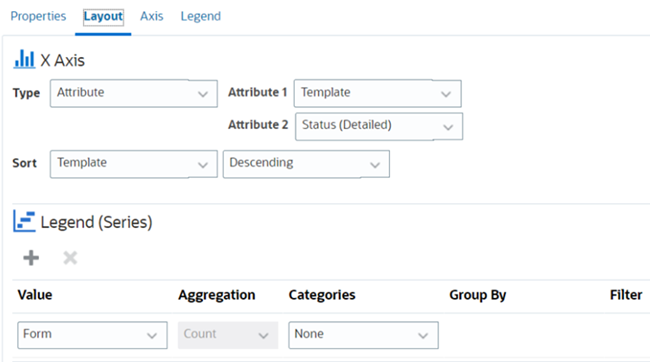The width and height of the screenshot is (650, 362).
Task: Switch to the Properties tab
Action: click(38, 16)
